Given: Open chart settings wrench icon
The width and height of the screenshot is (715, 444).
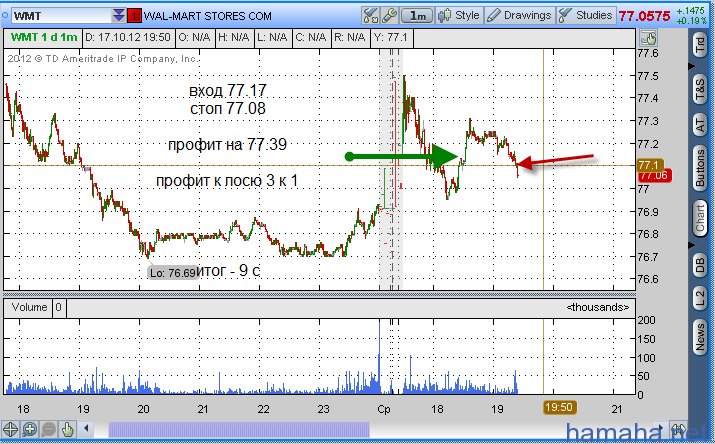Looking at the screenshot, I should (389, 16).
